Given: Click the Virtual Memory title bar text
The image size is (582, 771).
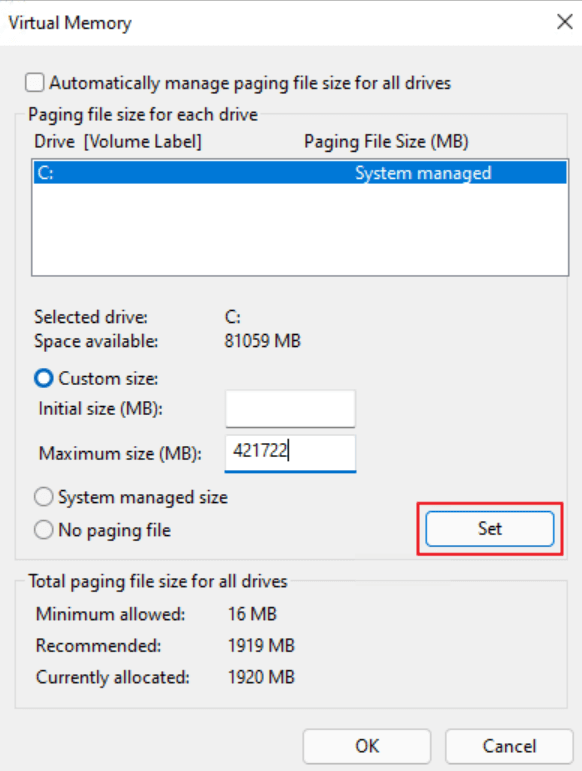Looking at the screenshot, I should [x=70, y=23].
